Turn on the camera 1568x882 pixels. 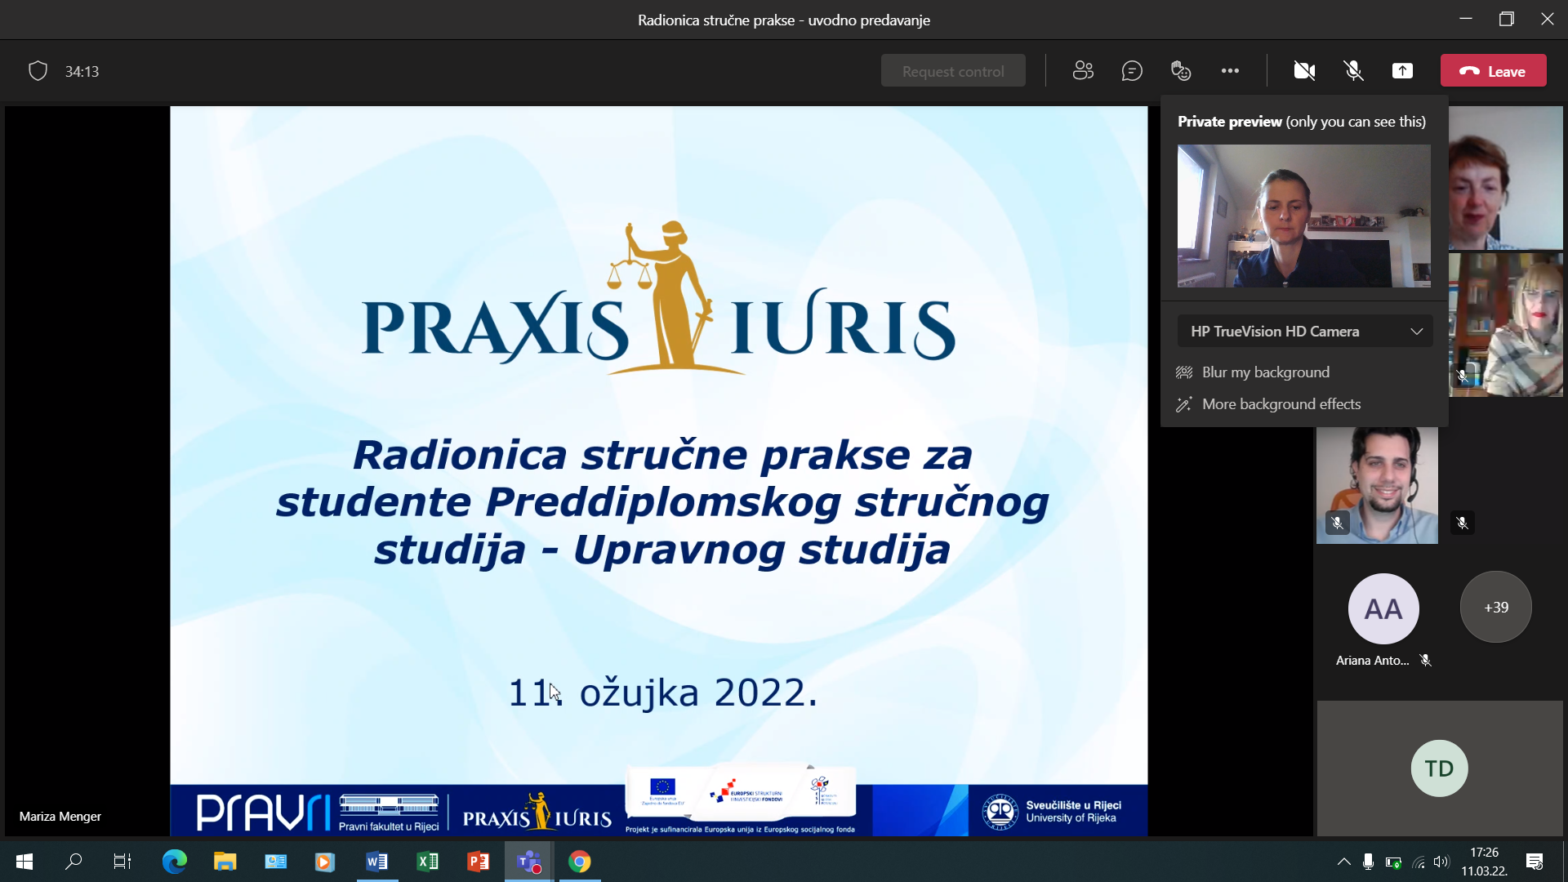click(1304, 71)
